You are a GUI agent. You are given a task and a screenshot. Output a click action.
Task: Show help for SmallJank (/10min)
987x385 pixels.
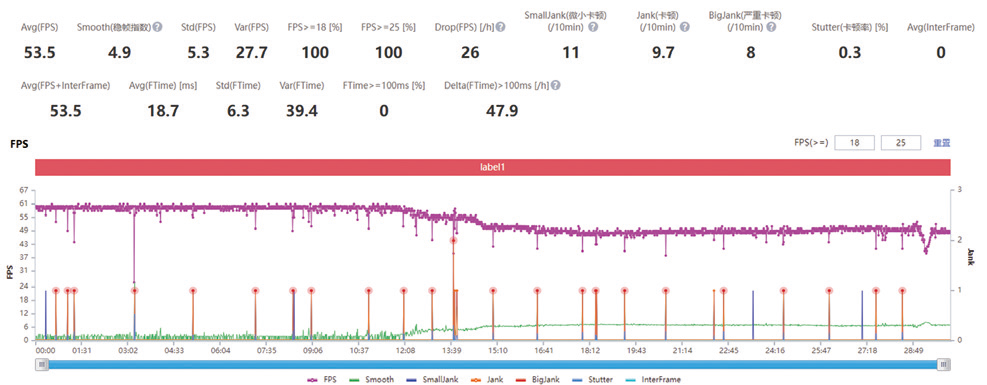pyautogui.click(x=593, y=28)
